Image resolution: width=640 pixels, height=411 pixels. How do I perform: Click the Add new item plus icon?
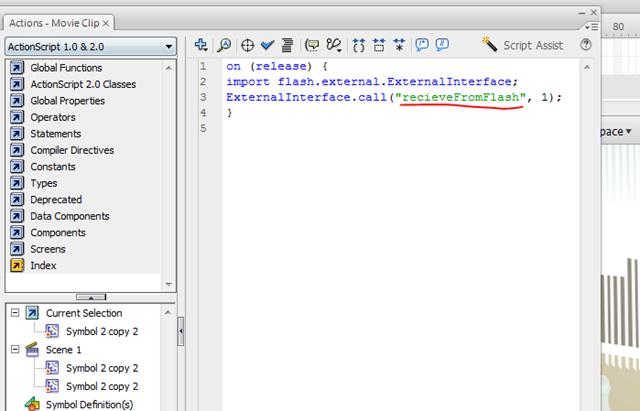pyautogui.click(x=201, y=45)
